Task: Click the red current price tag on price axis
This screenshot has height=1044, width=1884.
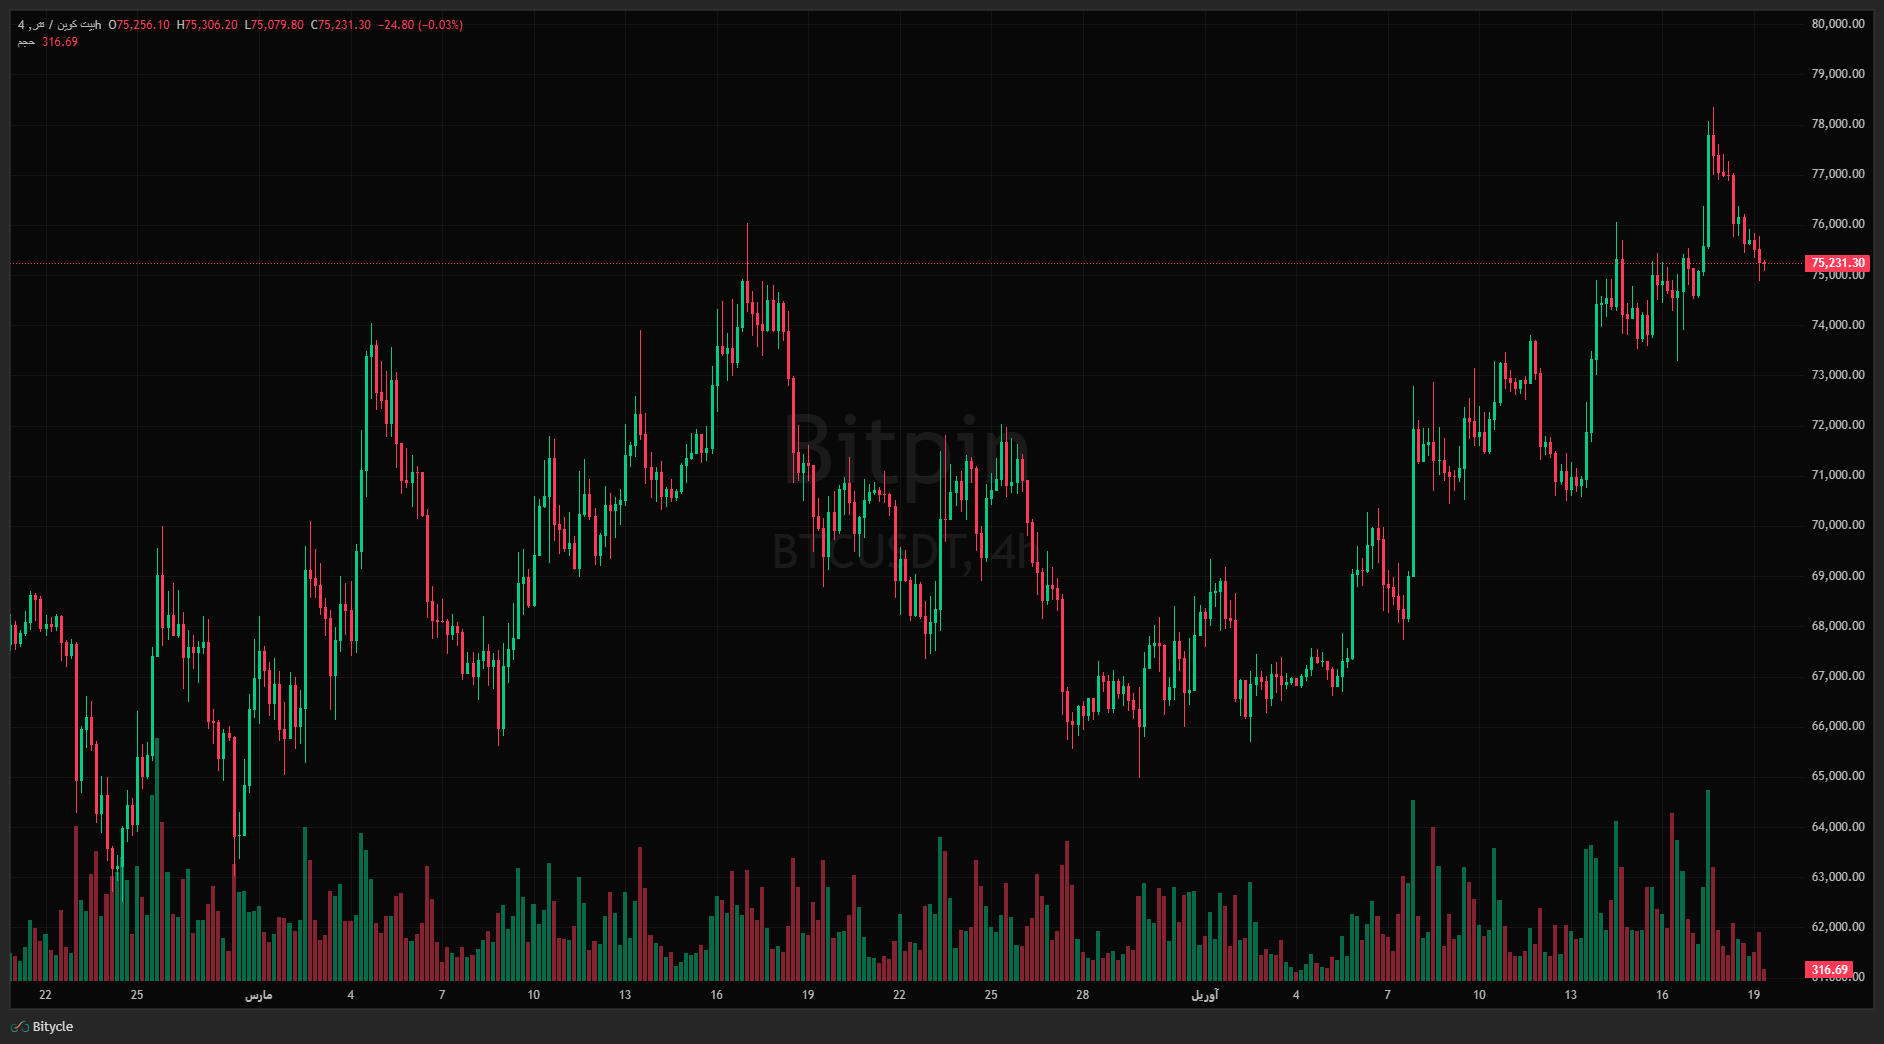Action: [x=1837, y=263]
